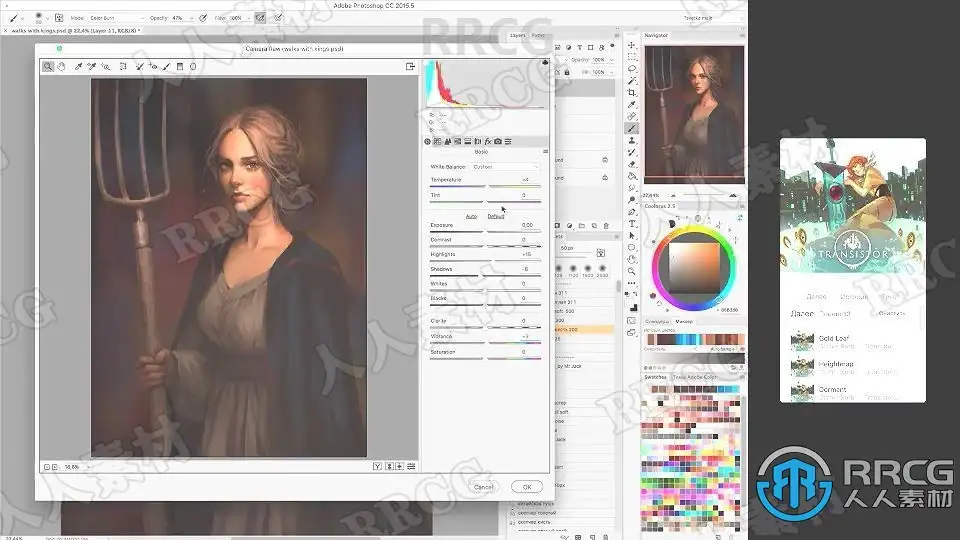This screenshot has height=540, width=960.
Task: Click the Temperature slider track
Action: point(485,186)
